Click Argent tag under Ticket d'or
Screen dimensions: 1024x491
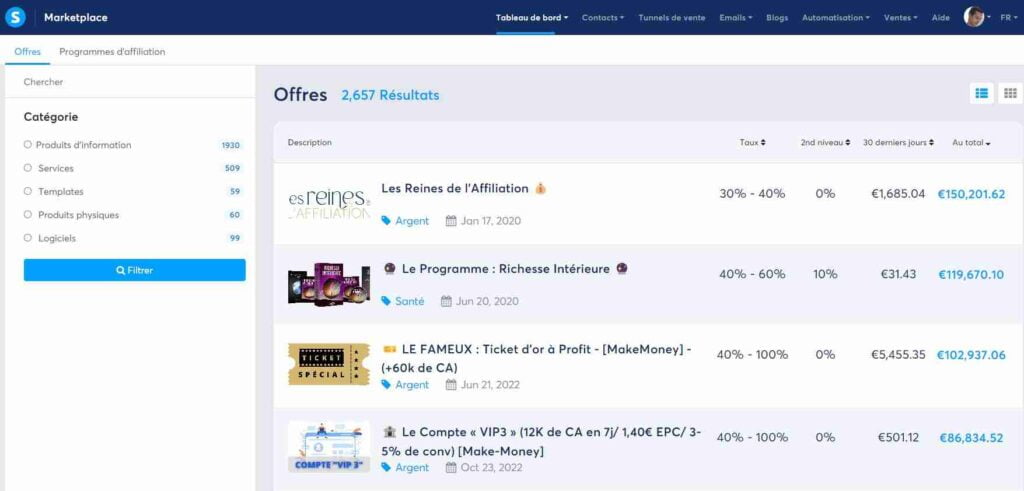click(x=412, y=385)
